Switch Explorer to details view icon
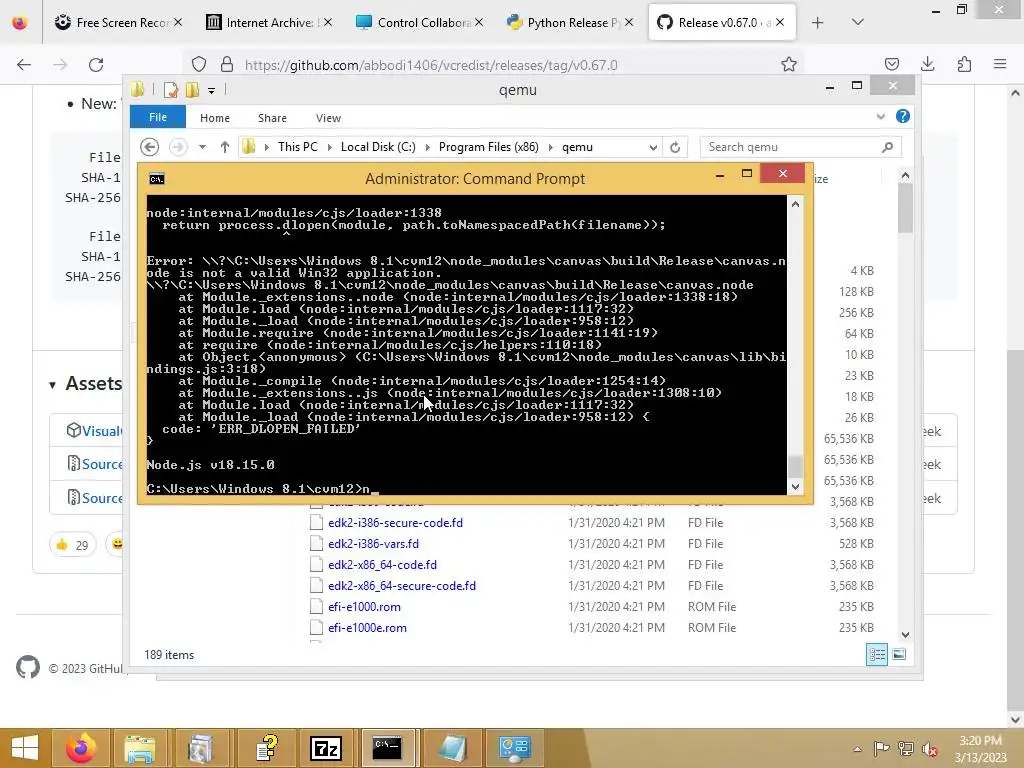Viewport: 1024px width, 768px height. (x=877, y=654)
